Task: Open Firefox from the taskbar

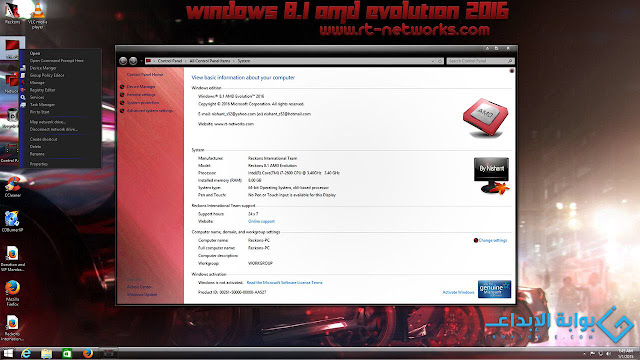Action: click(x=87, y=353)
